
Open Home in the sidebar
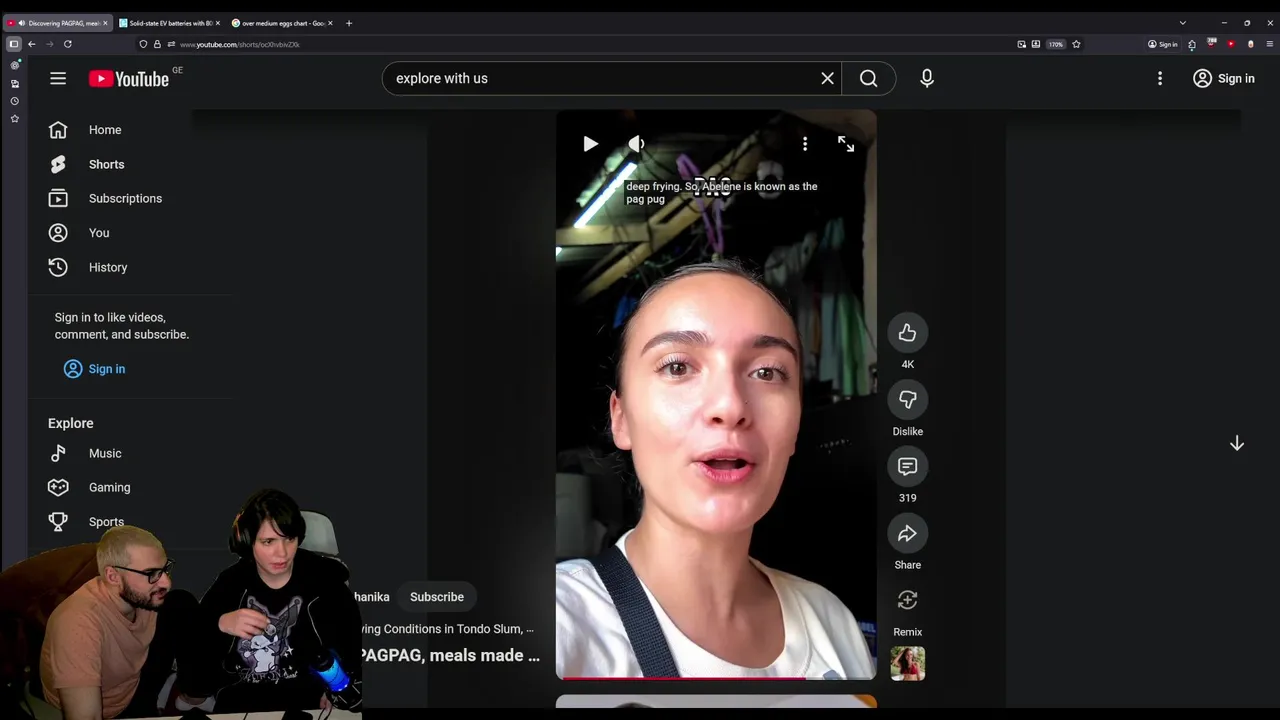pos(105,130)
